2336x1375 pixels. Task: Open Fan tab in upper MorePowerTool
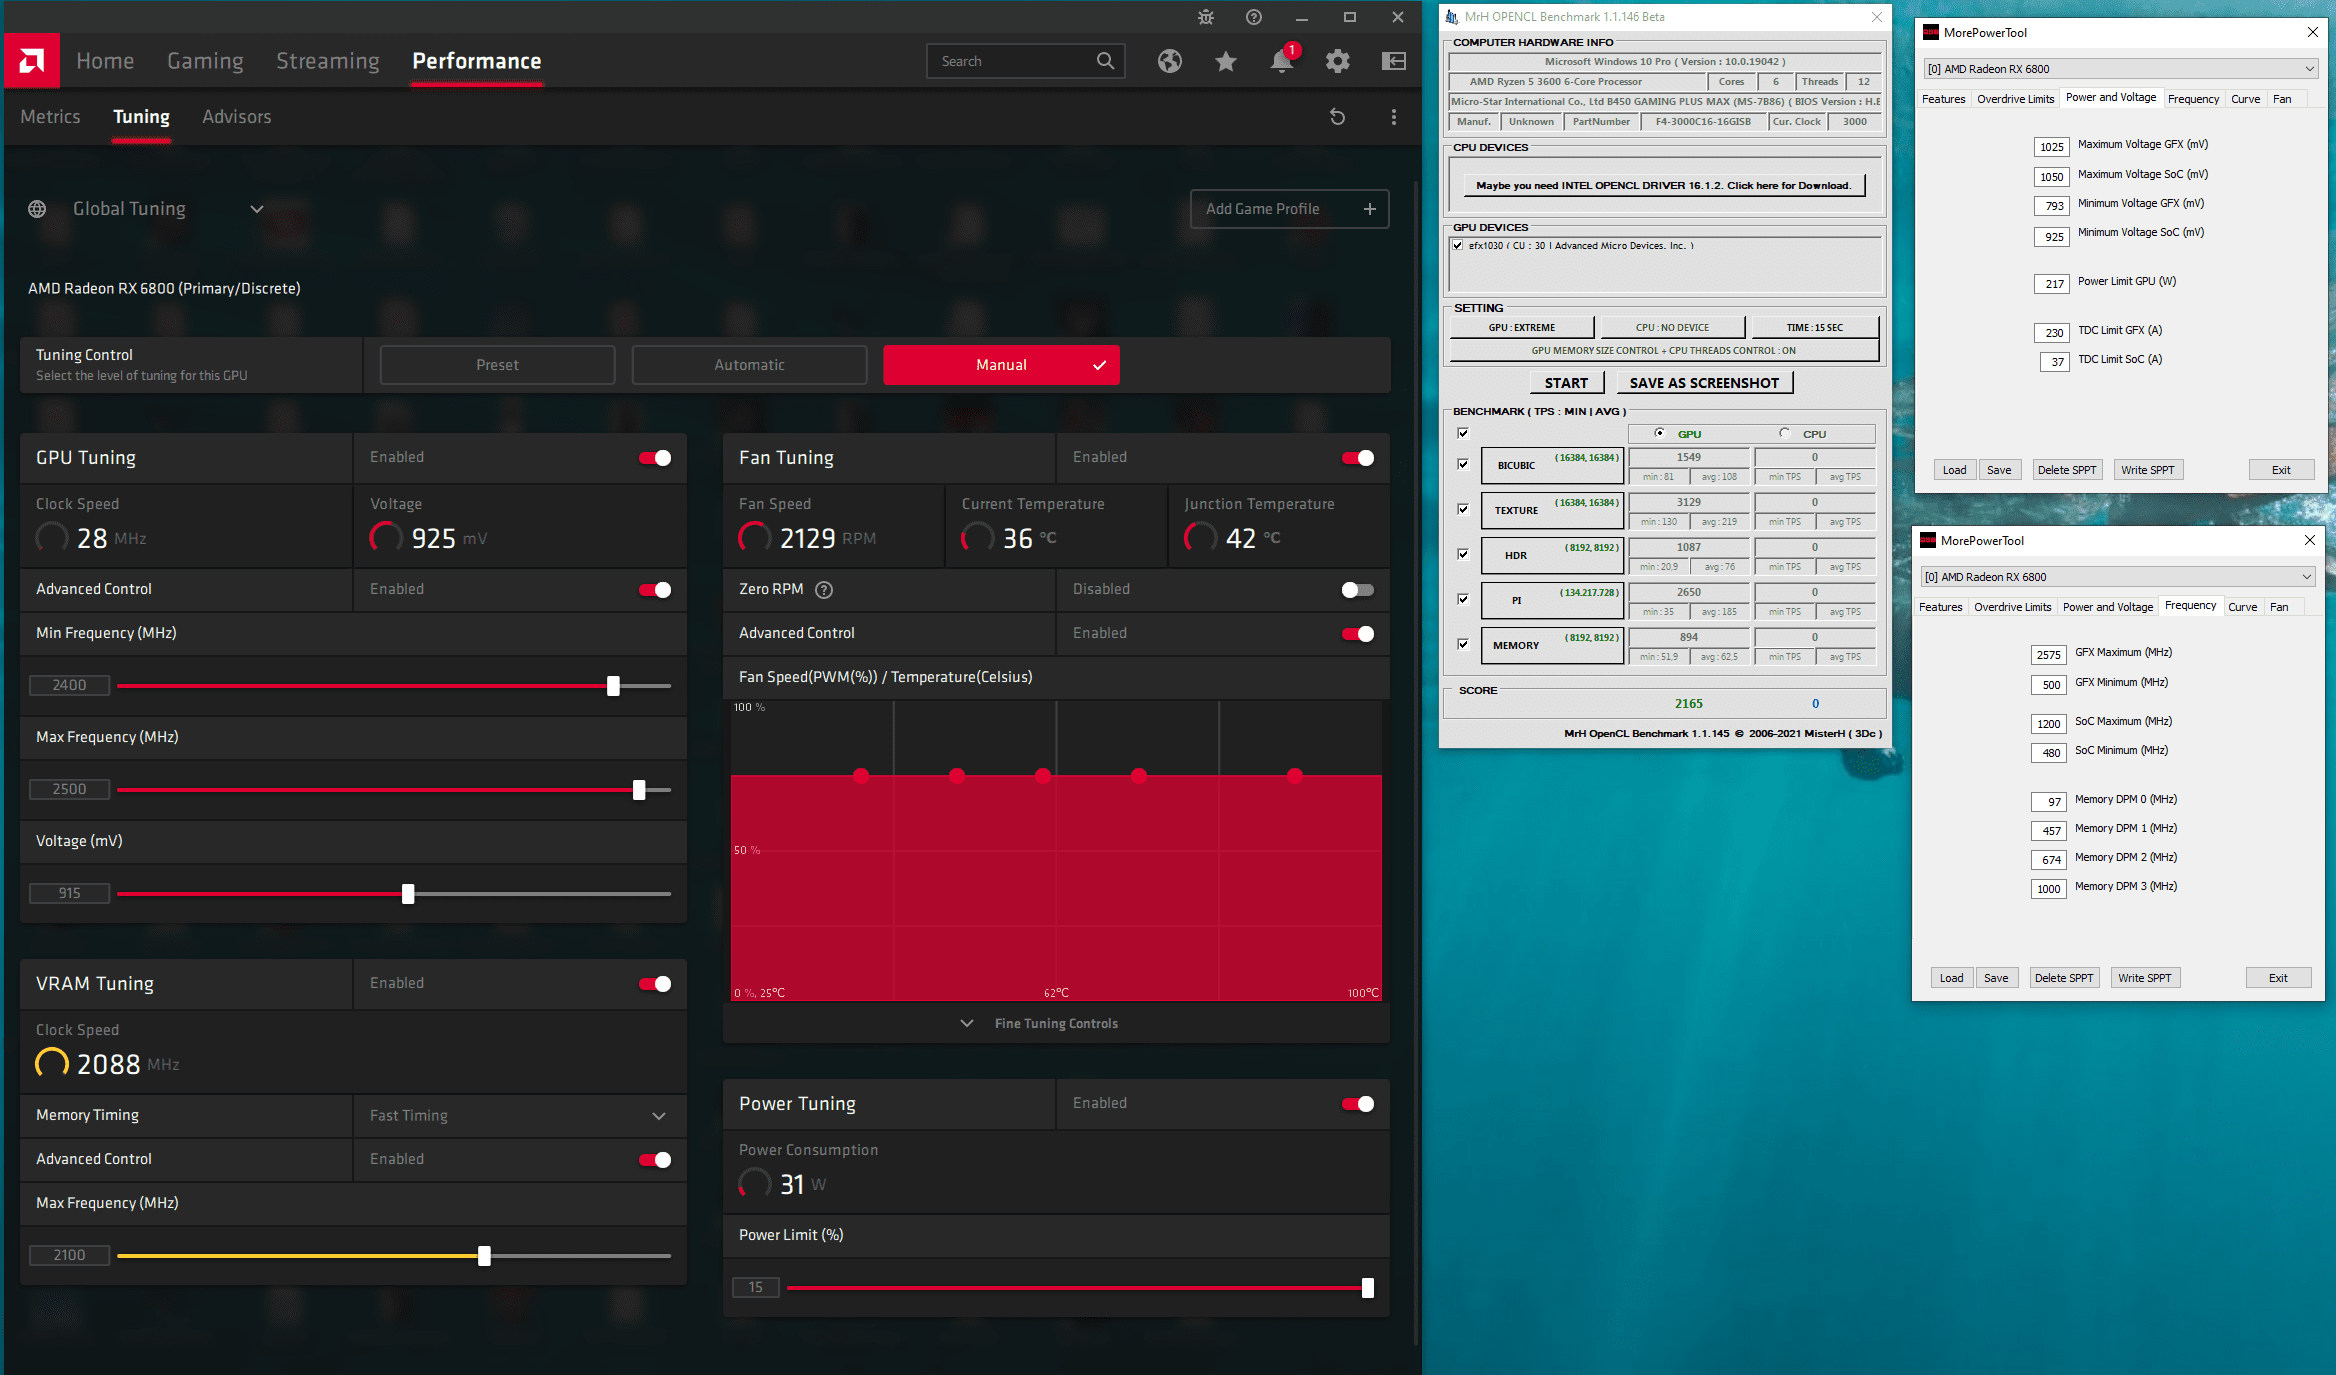2282,99
